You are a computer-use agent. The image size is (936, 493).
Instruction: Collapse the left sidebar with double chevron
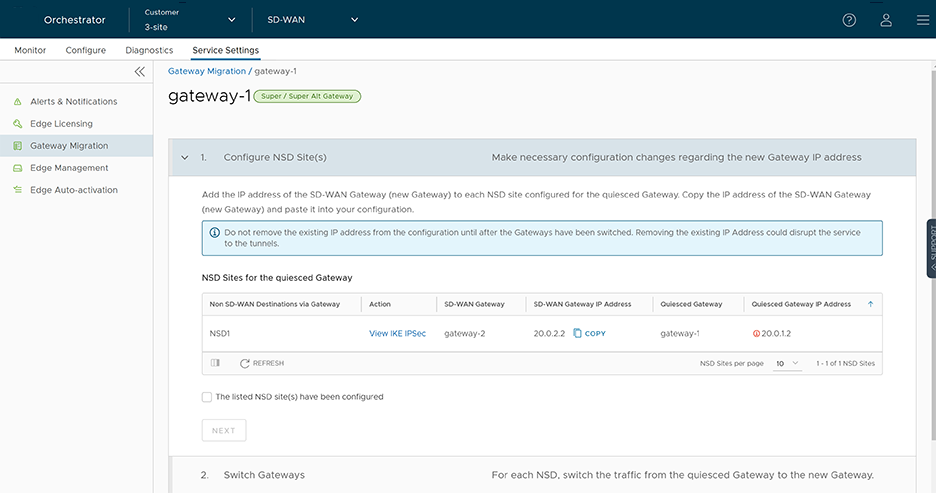pos(139,72)
